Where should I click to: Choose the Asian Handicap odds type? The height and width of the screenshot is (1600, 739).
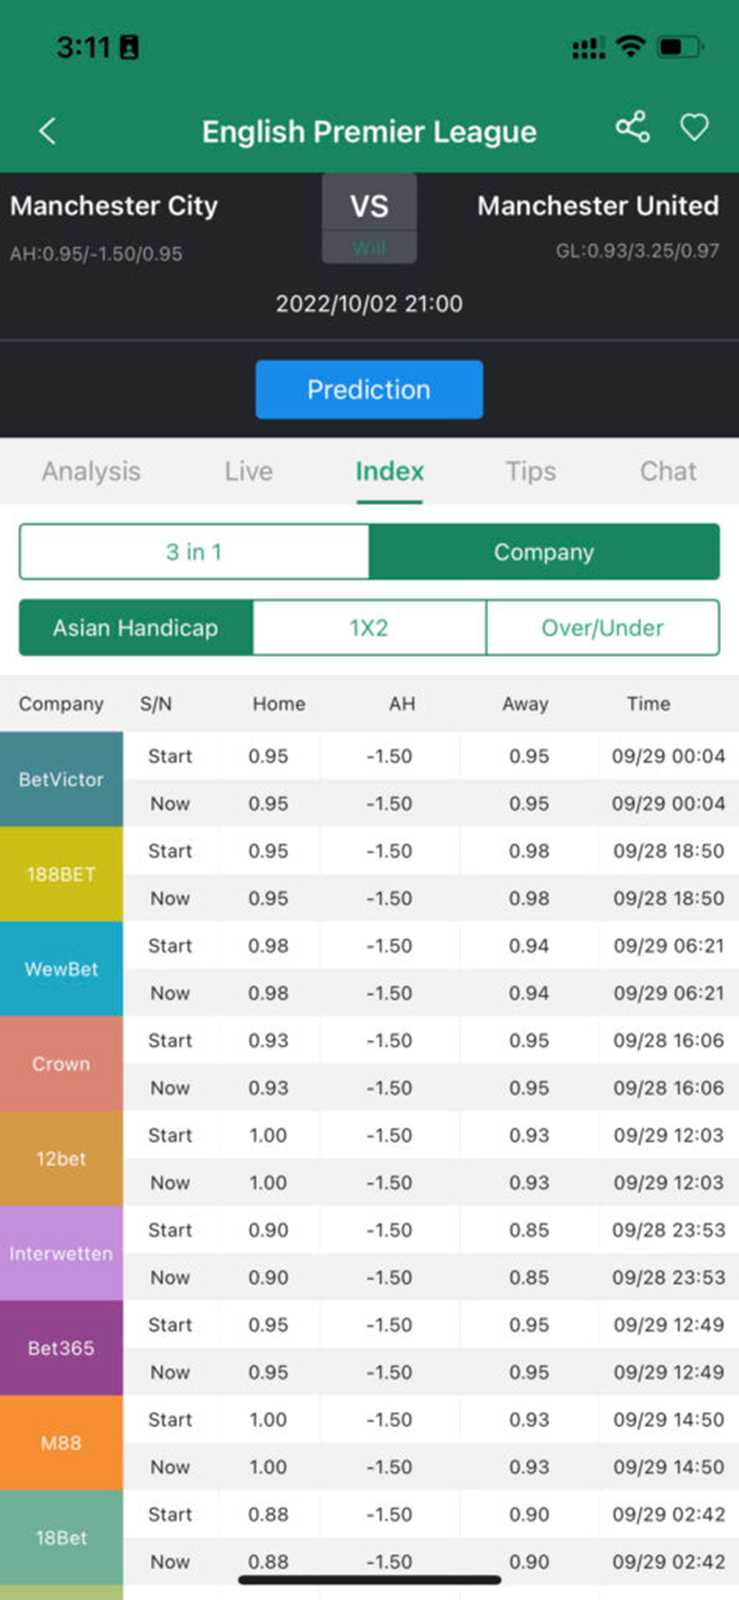(x=136, y=628)
